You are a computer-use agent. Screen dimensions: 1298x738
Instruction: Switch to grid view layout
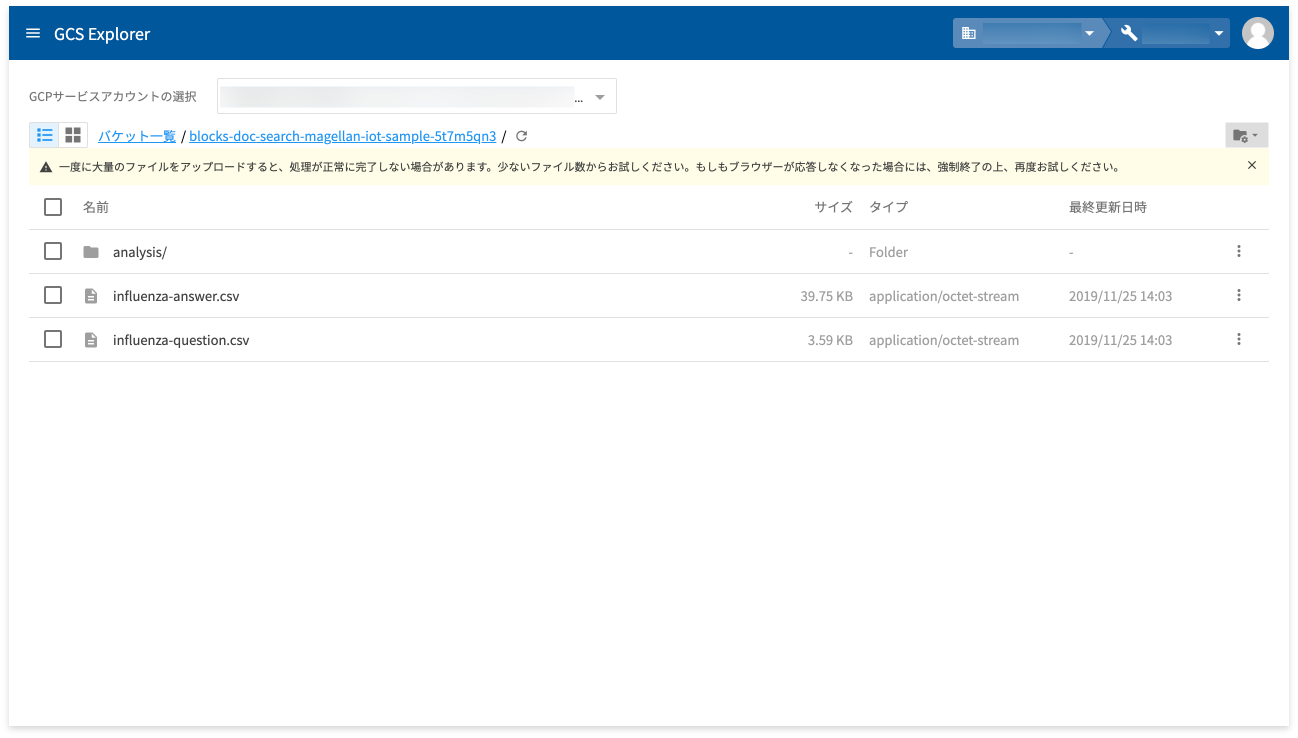73,135
